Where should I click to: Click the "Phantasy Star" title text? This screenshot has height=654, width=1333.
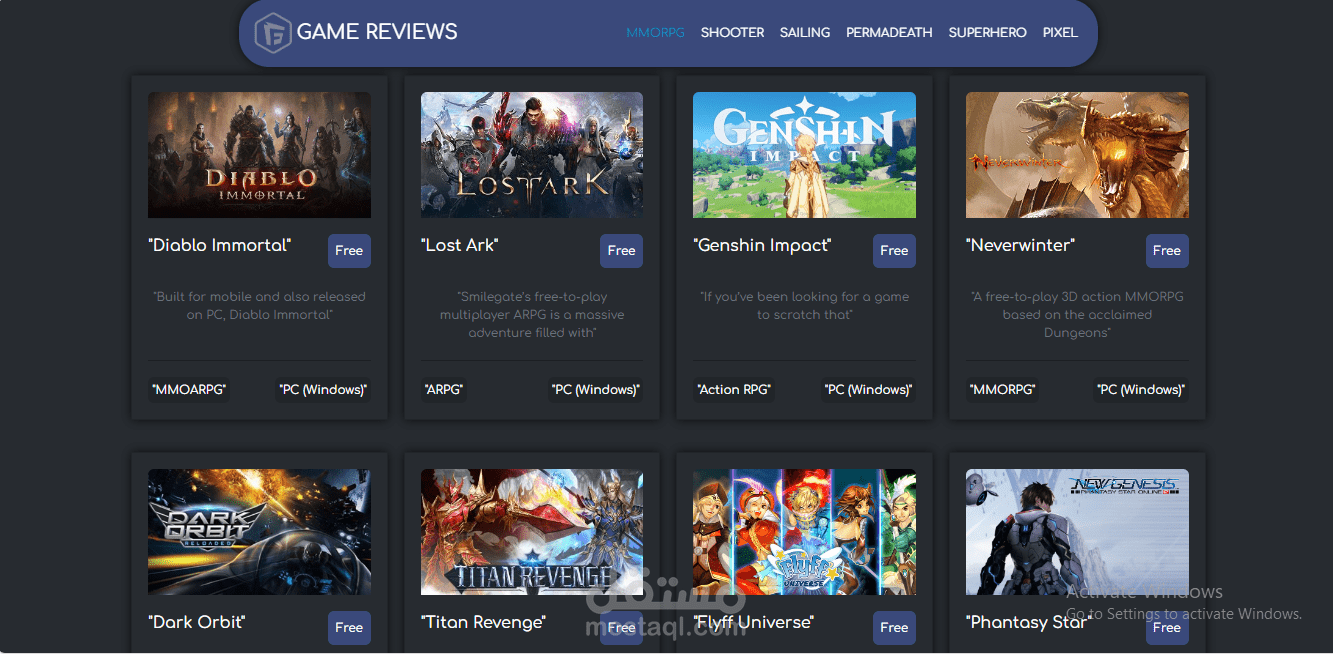point(1028,622)
